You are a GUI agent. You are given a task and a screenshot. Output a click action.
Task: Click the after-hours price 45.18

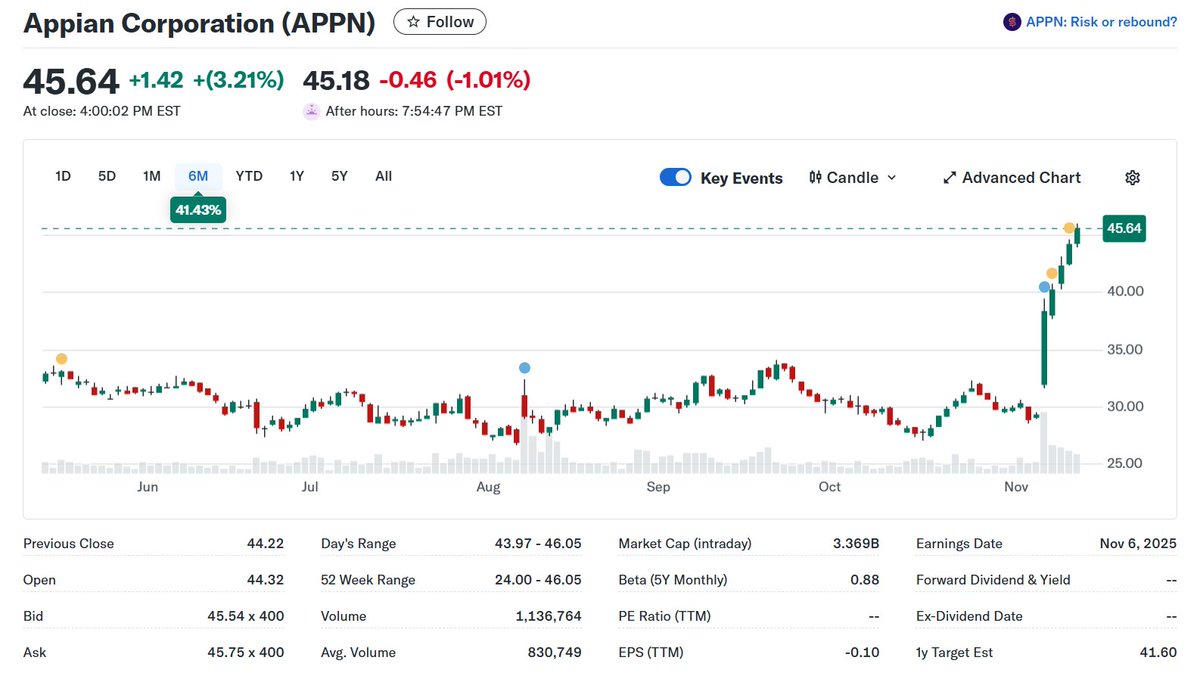[336, 80]
